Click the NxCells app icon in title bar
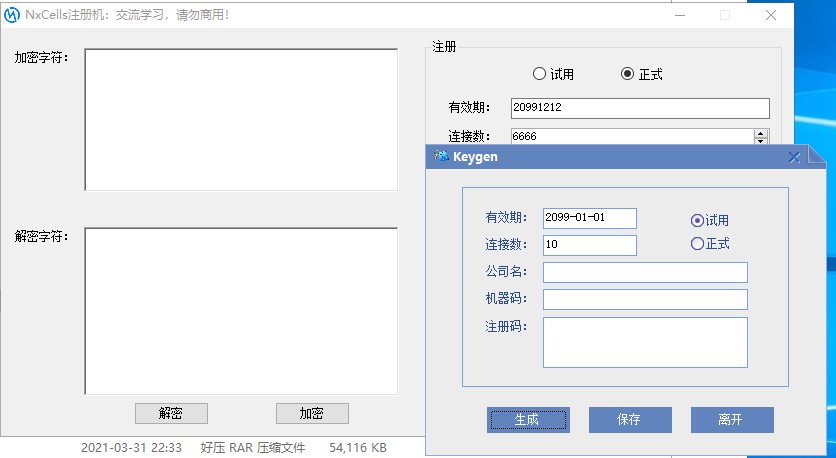 tap(11, 15)
